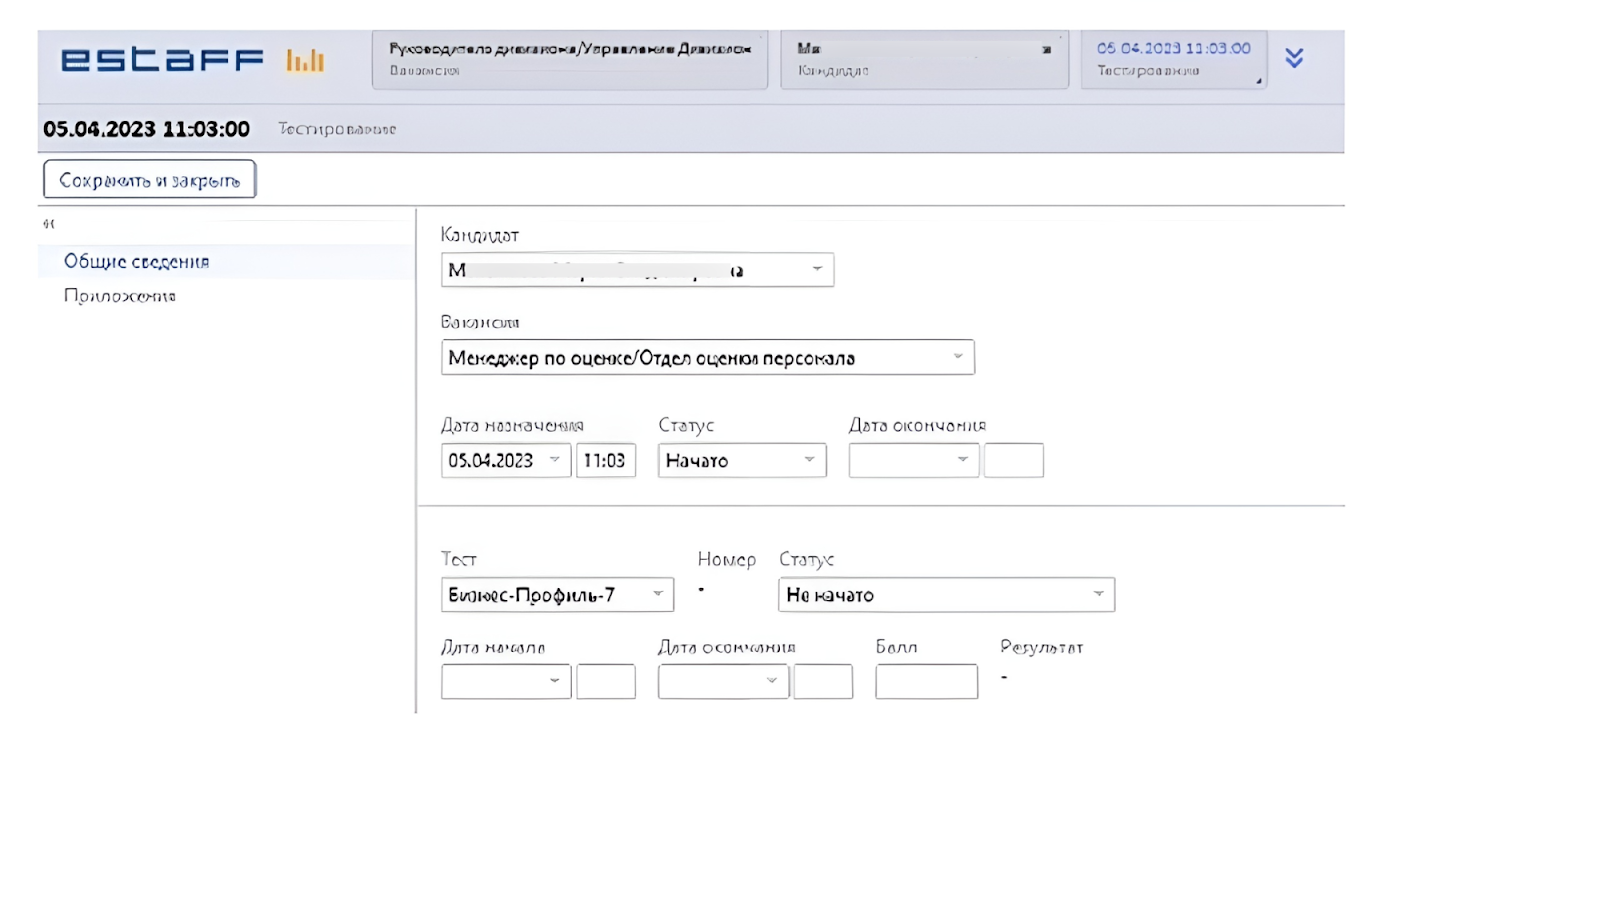1600x900 pixels.
Task: Switch to the 05.04.2023 11:03:00 testing tab
Action: click(1174, 60)
